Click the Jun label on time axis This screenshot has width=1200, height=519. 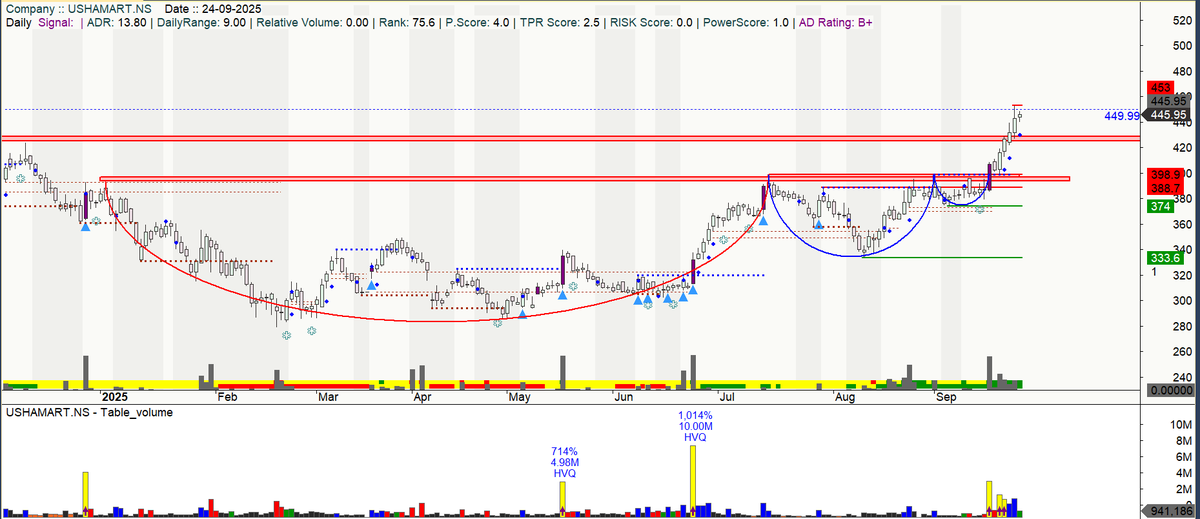click(x=623, y=397)
